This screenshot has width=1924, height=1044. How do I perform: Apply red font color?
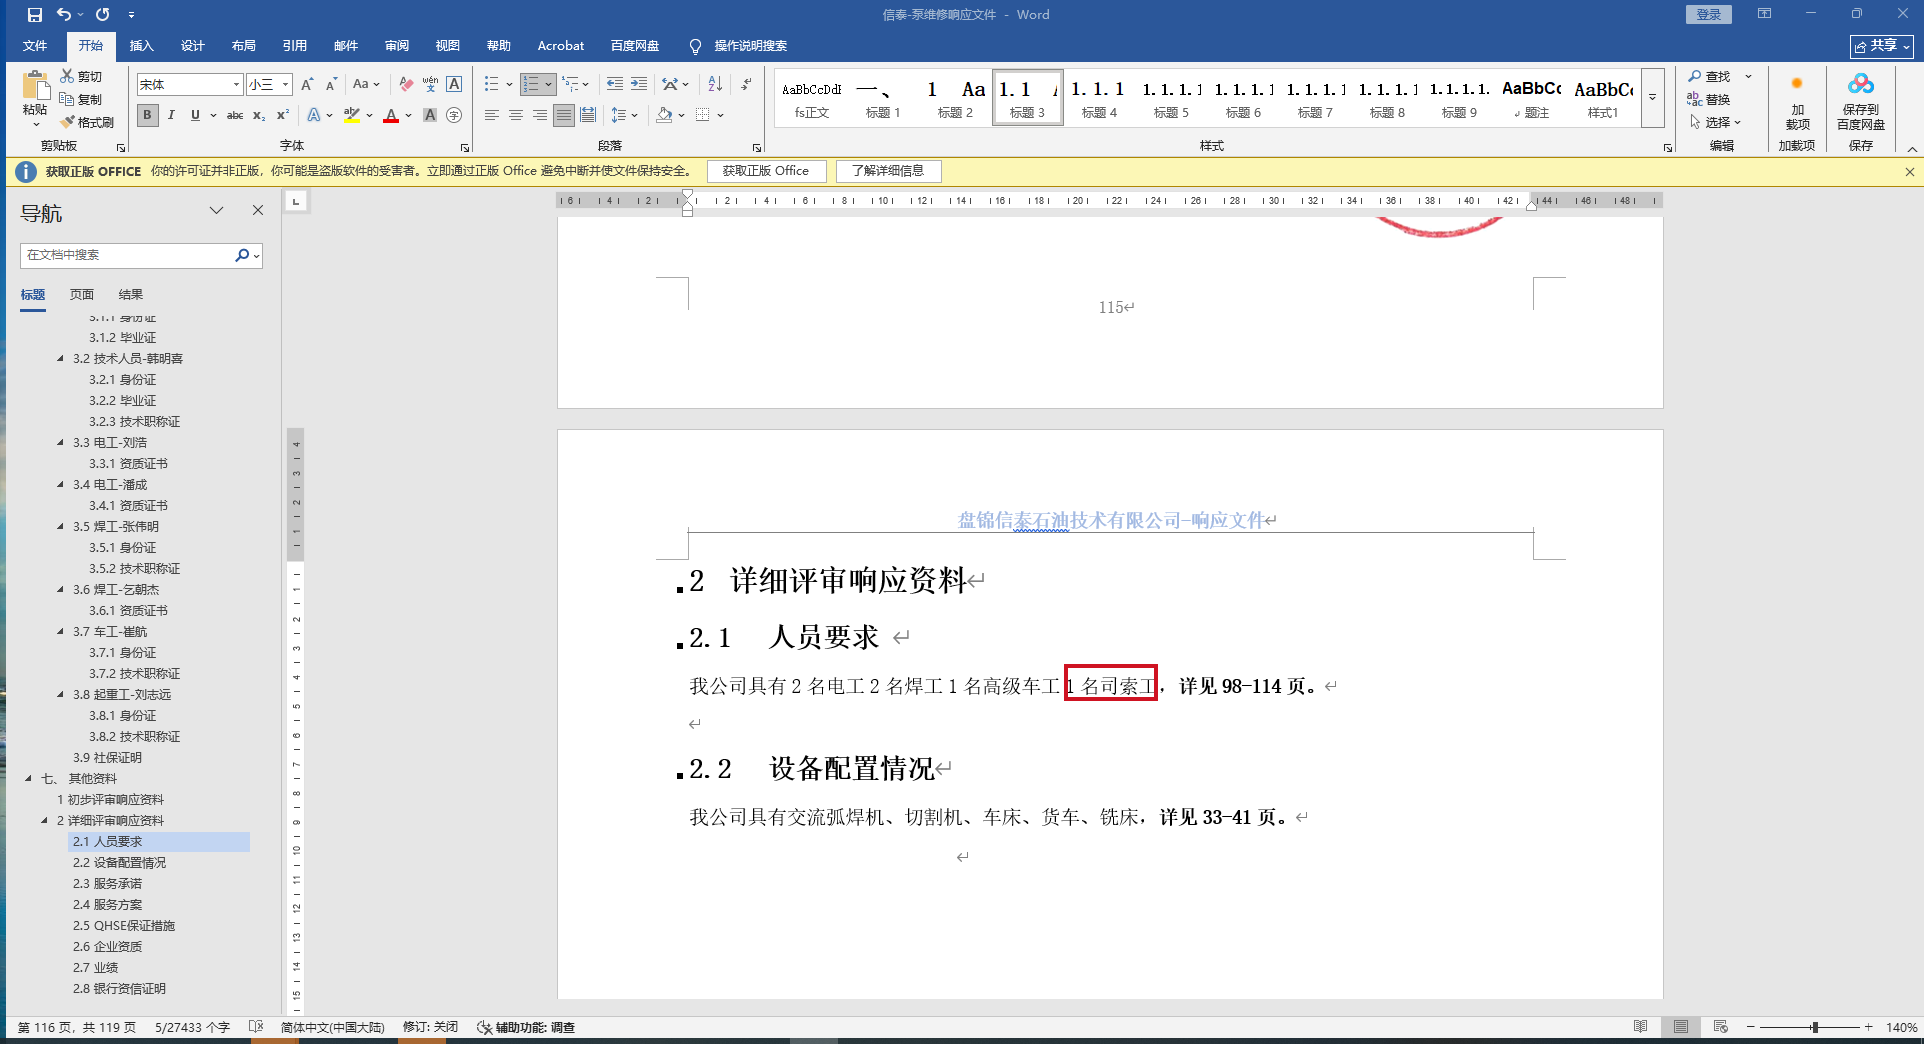pyautogui.click(x=391, y=115)
